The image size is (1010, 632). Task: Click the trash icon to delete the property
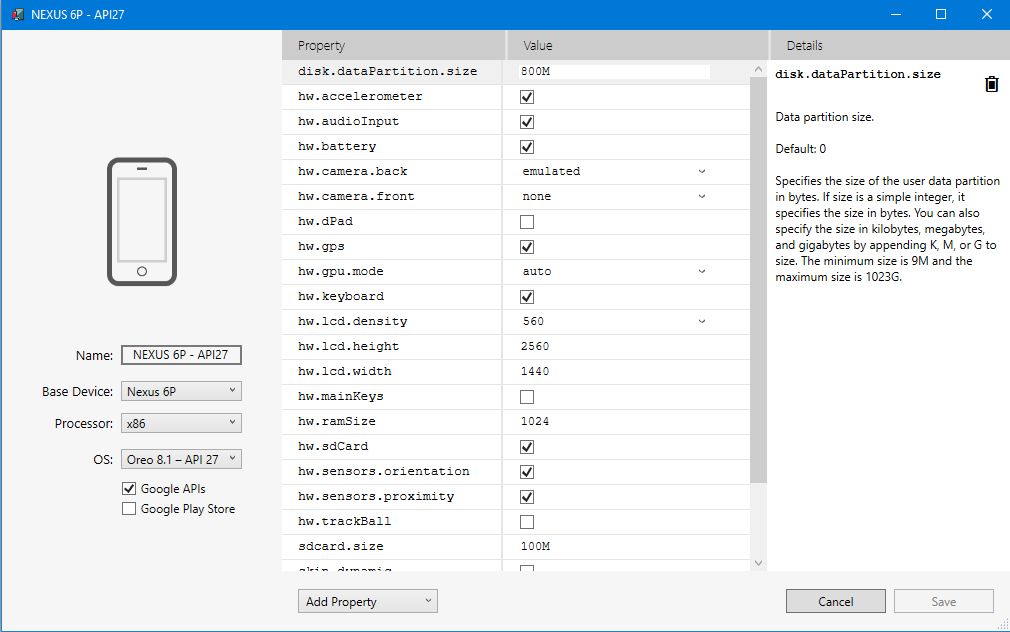pyautogui.click(x=991, y=84)
